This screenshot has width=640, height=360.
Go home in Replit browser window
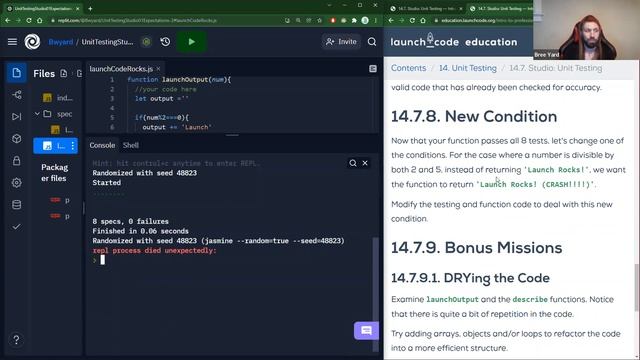click(40, 20)
